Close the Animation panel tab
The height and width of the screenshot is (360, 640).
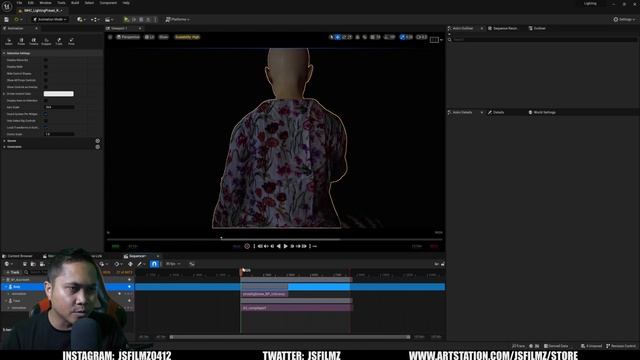tap(36, 28)
